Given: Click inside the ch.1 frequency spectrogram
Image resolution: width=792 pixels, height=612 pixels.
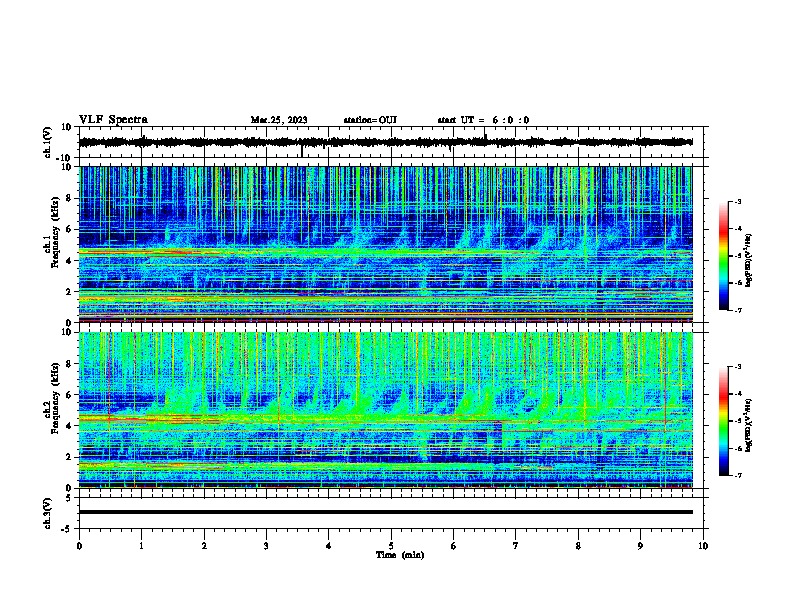Looking at the screenshot, I should 385,244.
